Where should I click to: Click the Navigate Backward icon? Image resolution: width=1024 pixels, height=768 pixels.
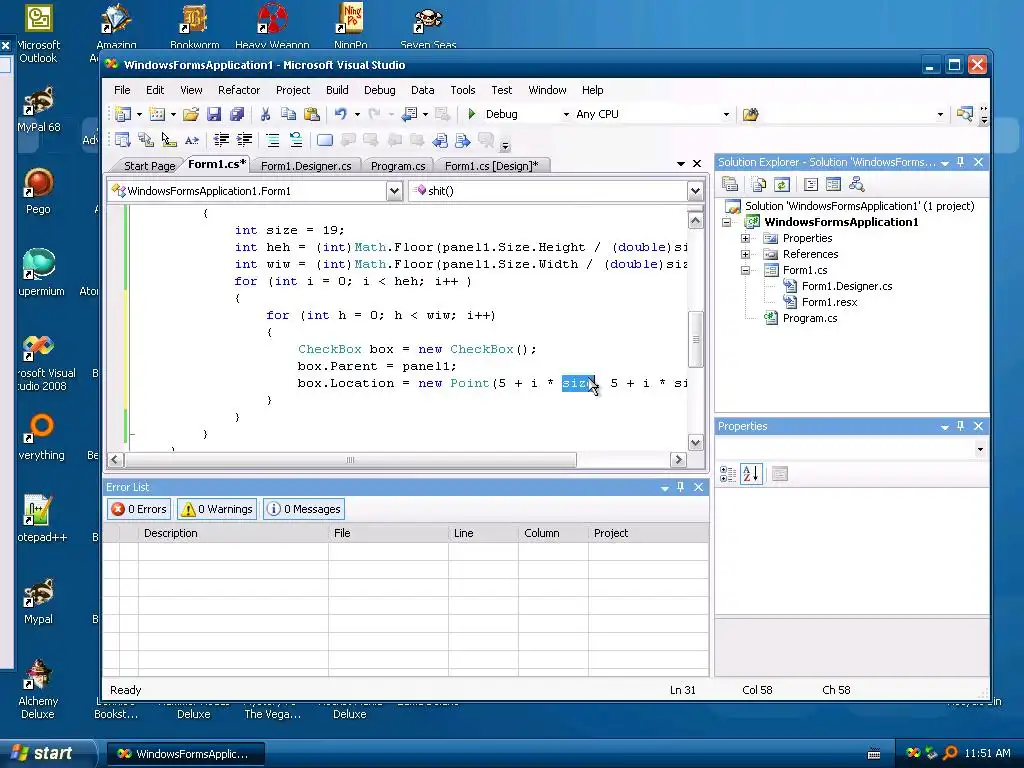(x=409, y=114)
